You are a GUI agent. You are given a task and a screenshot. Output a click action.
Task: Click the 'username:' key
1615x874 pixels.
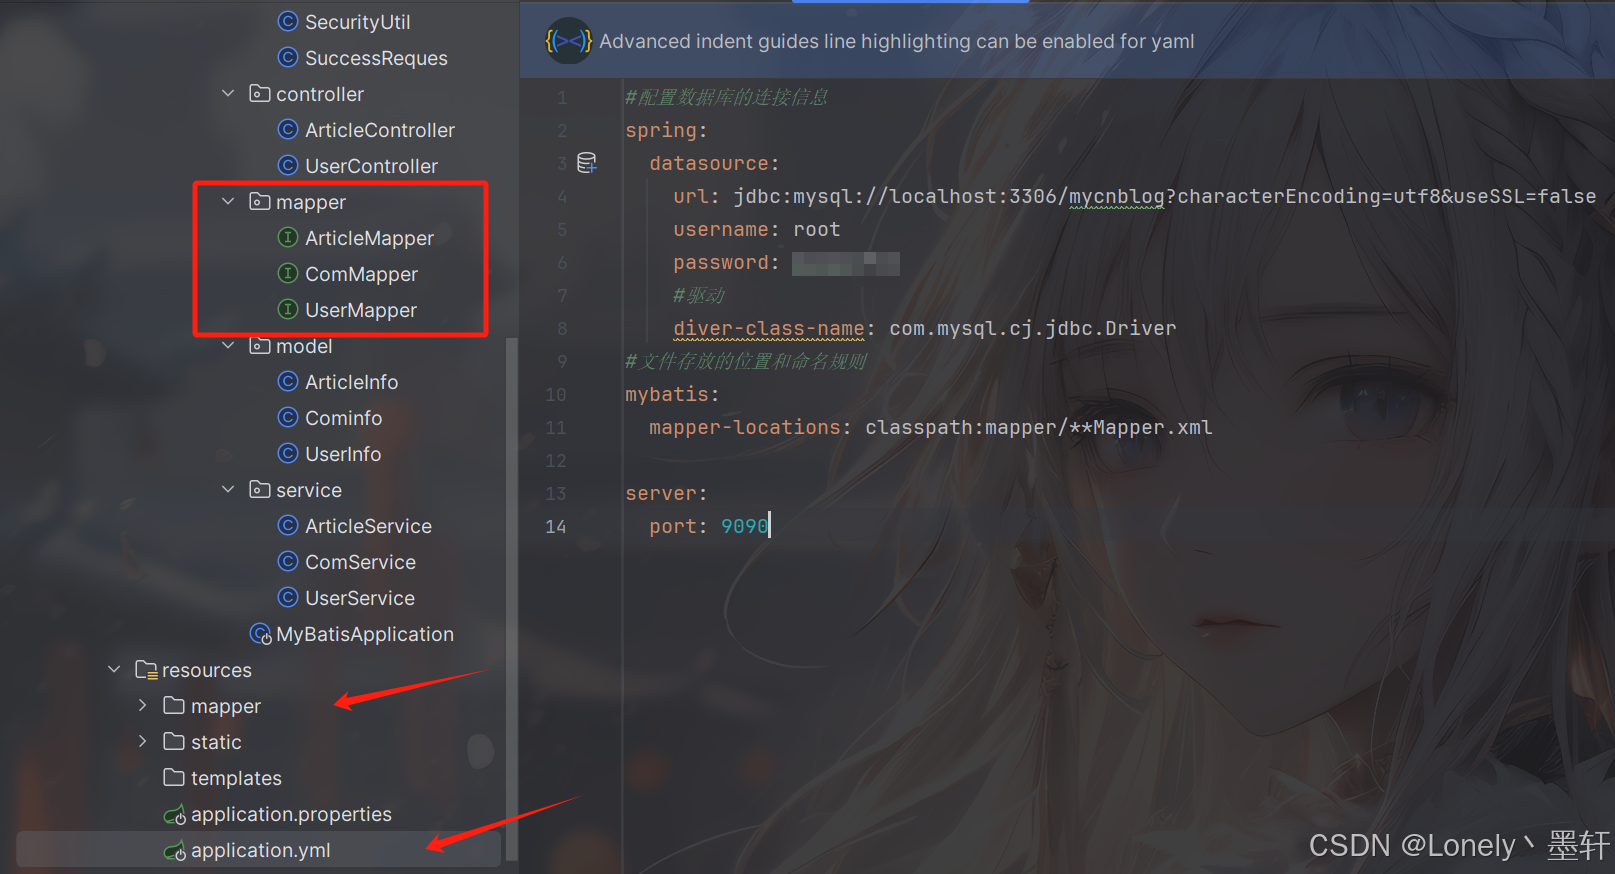(727, 229)
